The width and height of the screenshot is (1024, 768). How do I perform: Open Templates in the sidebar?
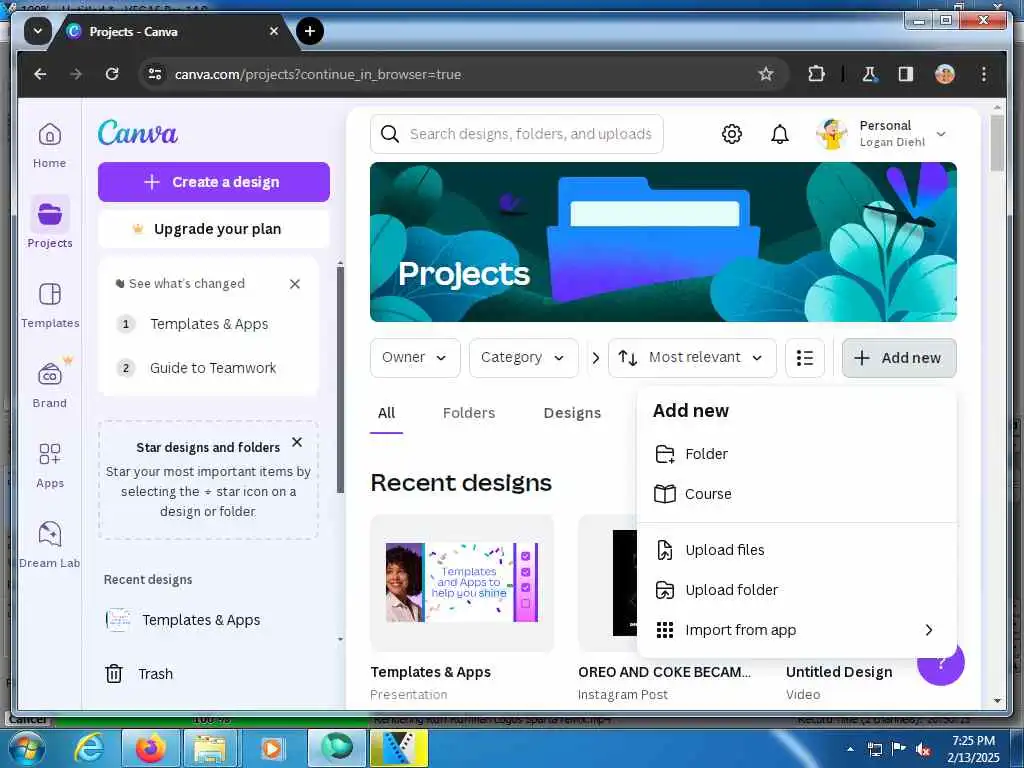click(50, 304)
